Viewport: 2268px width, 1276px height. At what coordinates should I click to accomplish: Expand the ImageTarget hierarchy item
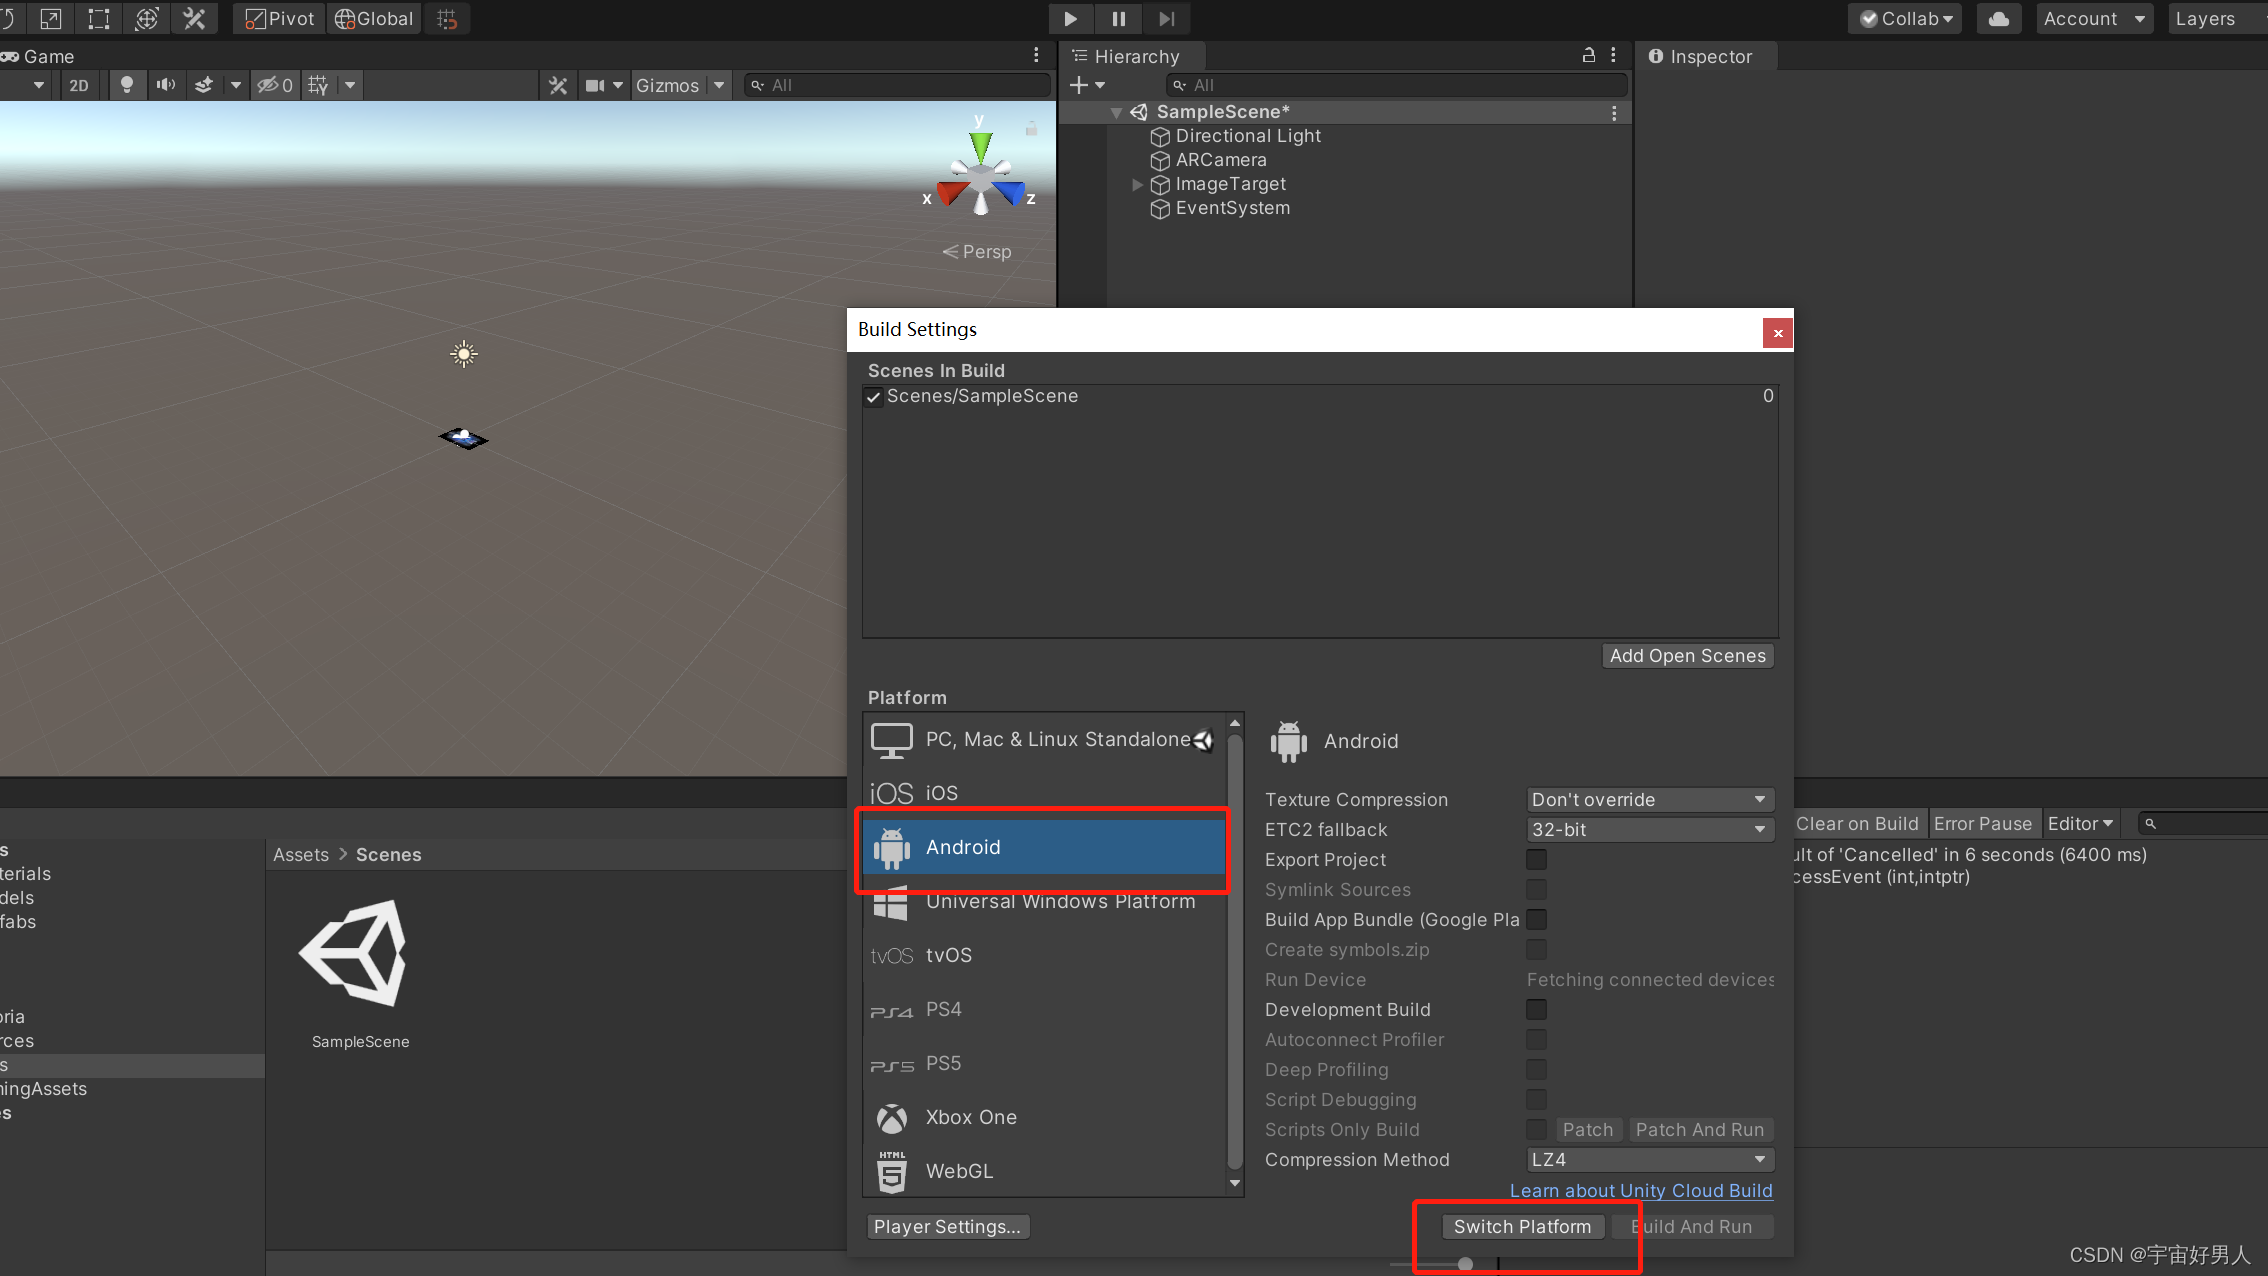point(1137,185)
